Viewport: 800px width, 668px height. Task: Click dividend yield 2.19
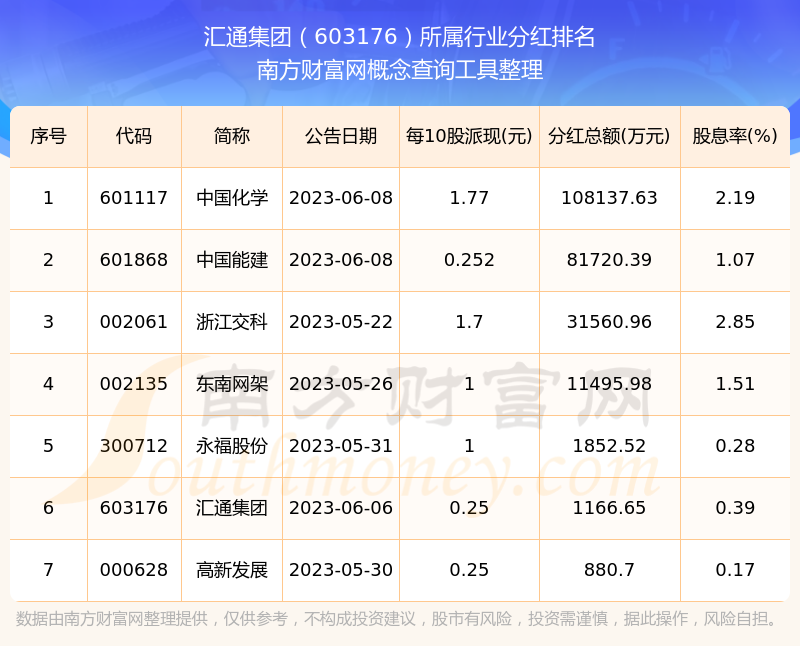(x=735, y=198)
